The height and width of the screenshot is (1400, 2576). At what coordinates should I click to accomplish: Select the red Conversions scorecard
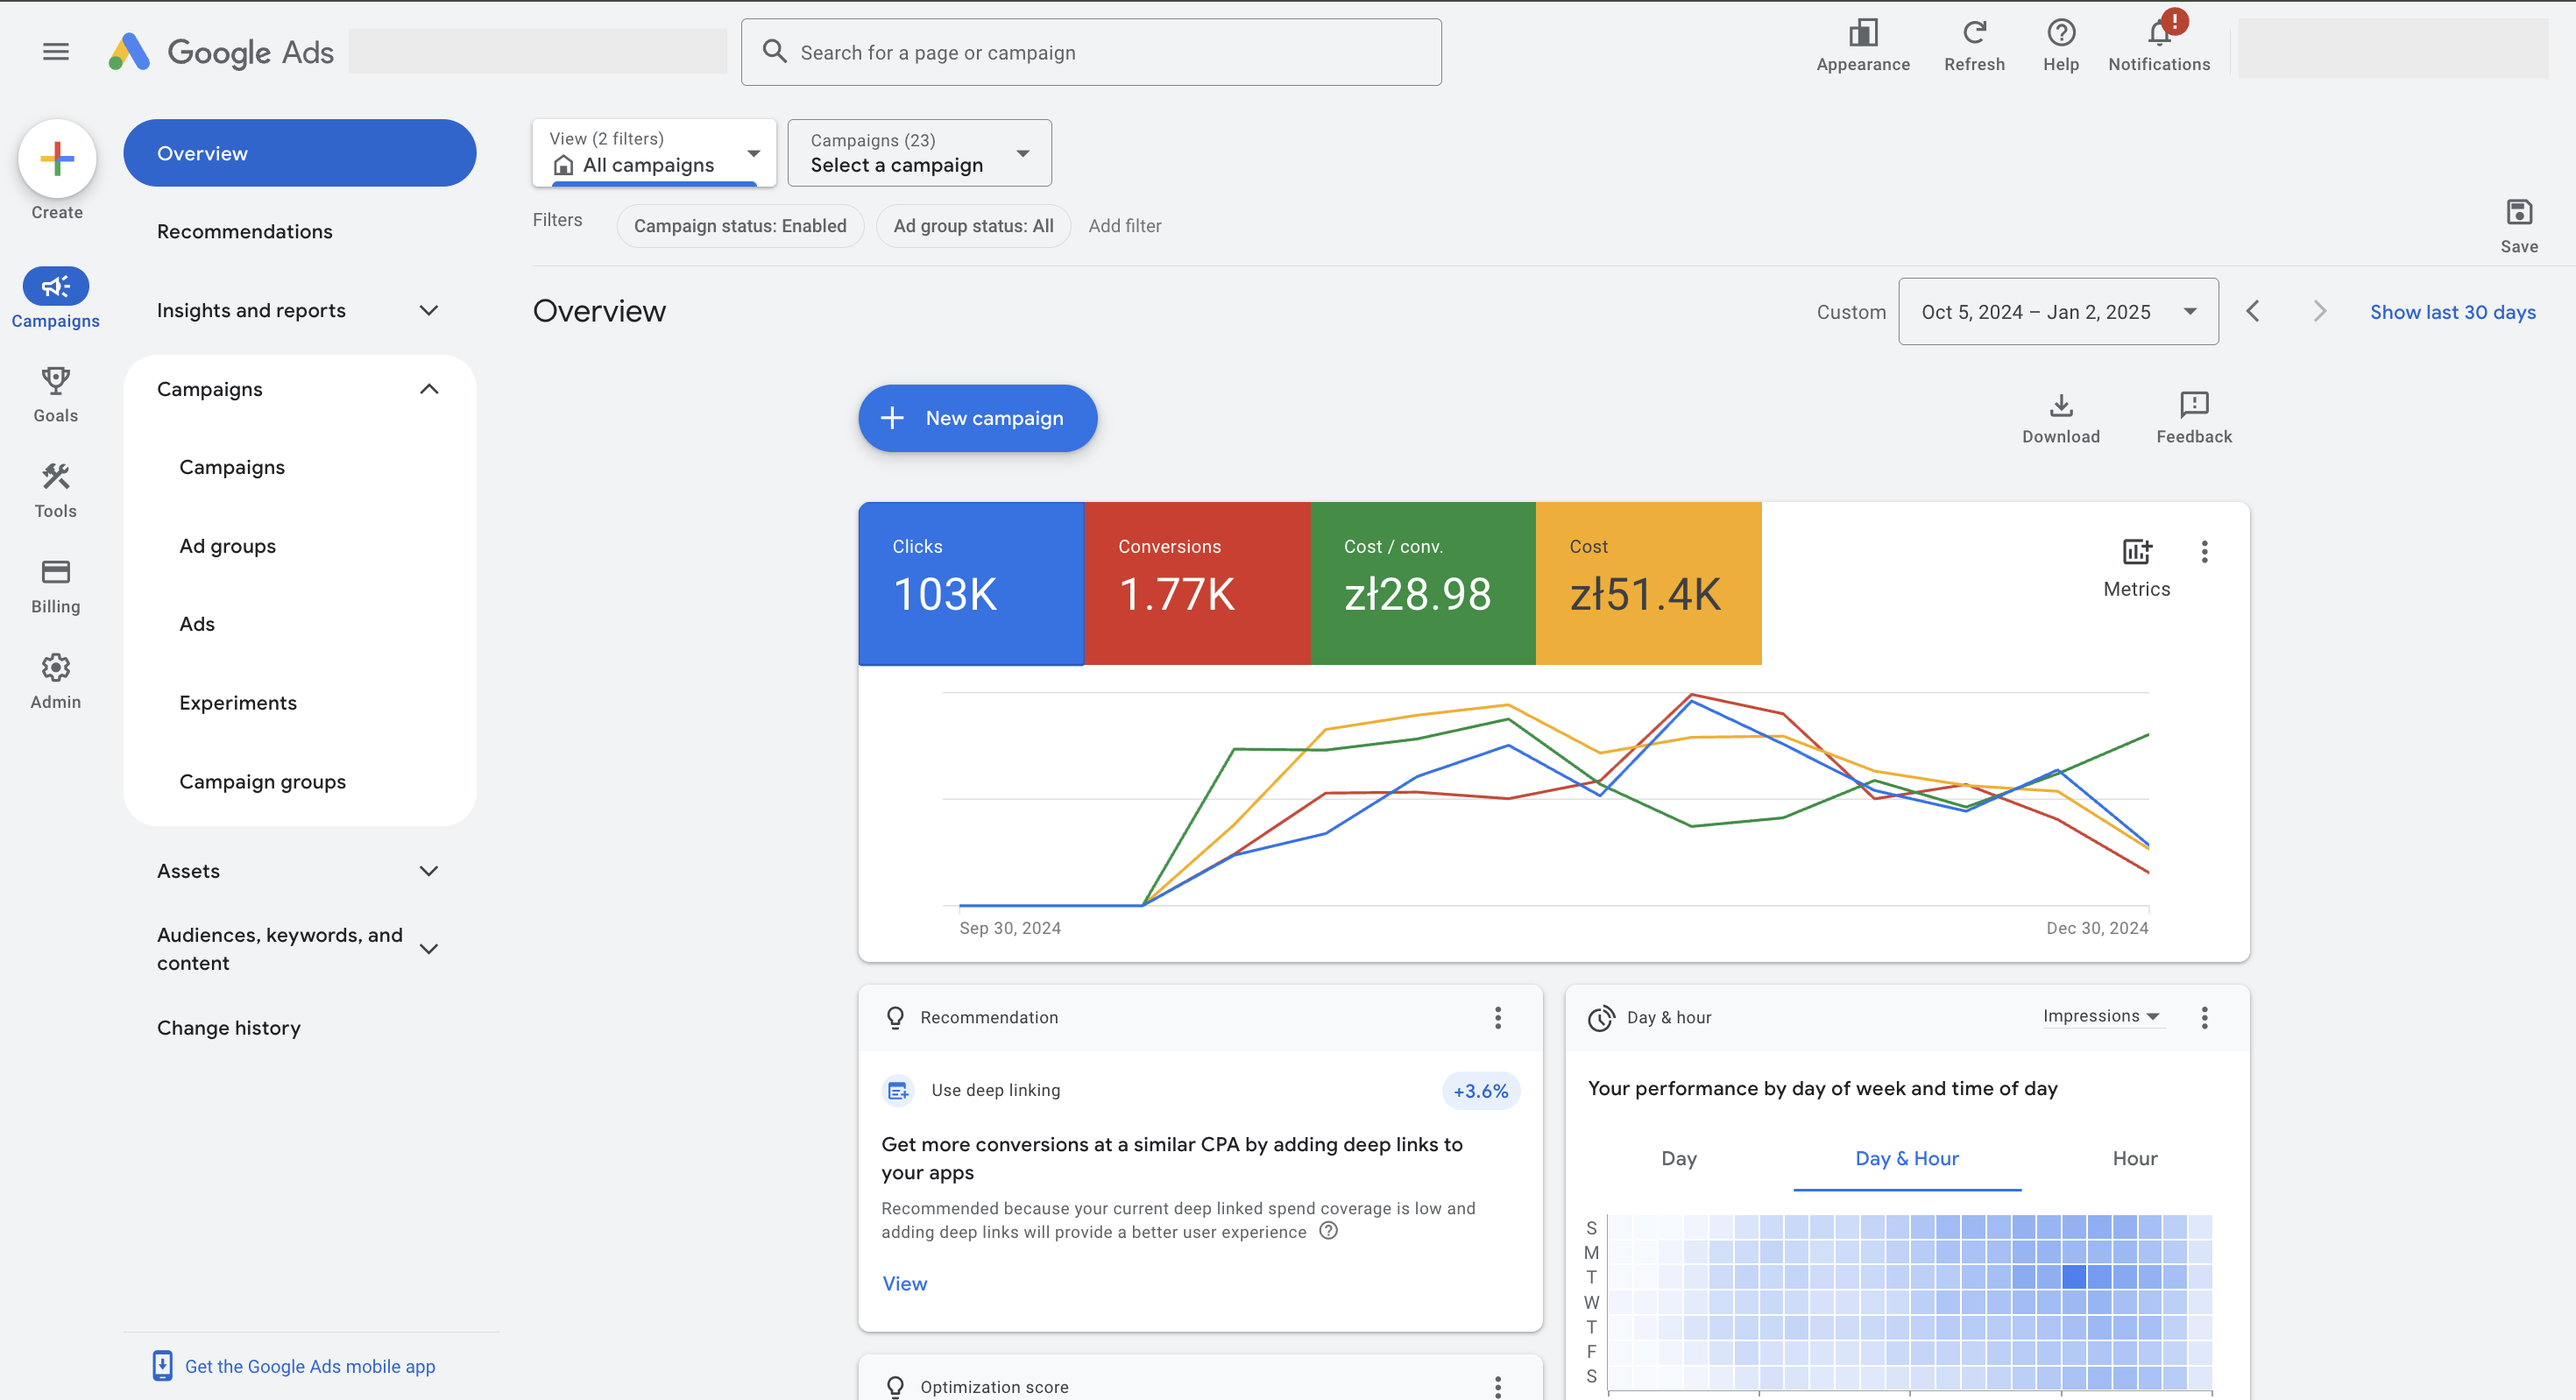(x=1196, y=583)
